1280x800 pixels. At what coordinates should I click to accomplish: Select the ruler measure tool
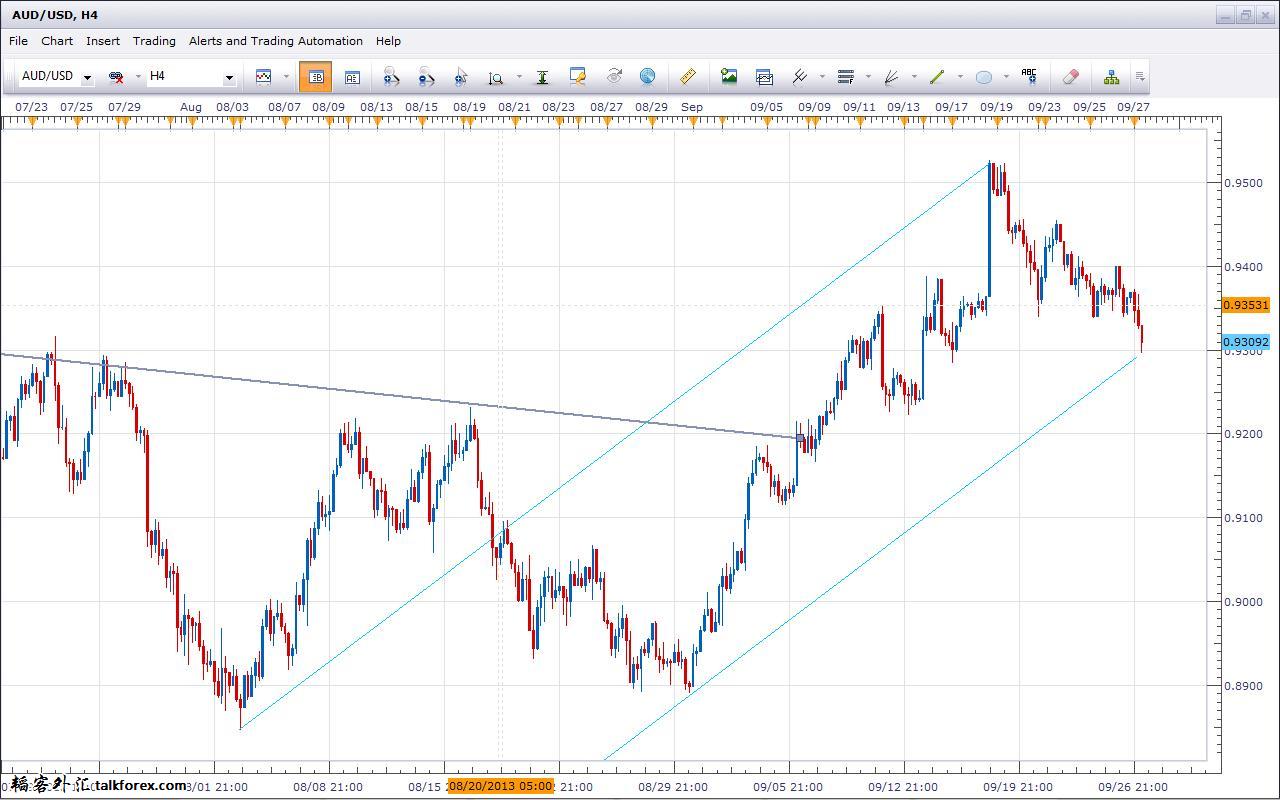pyautogui.click(x=688, y=77)
